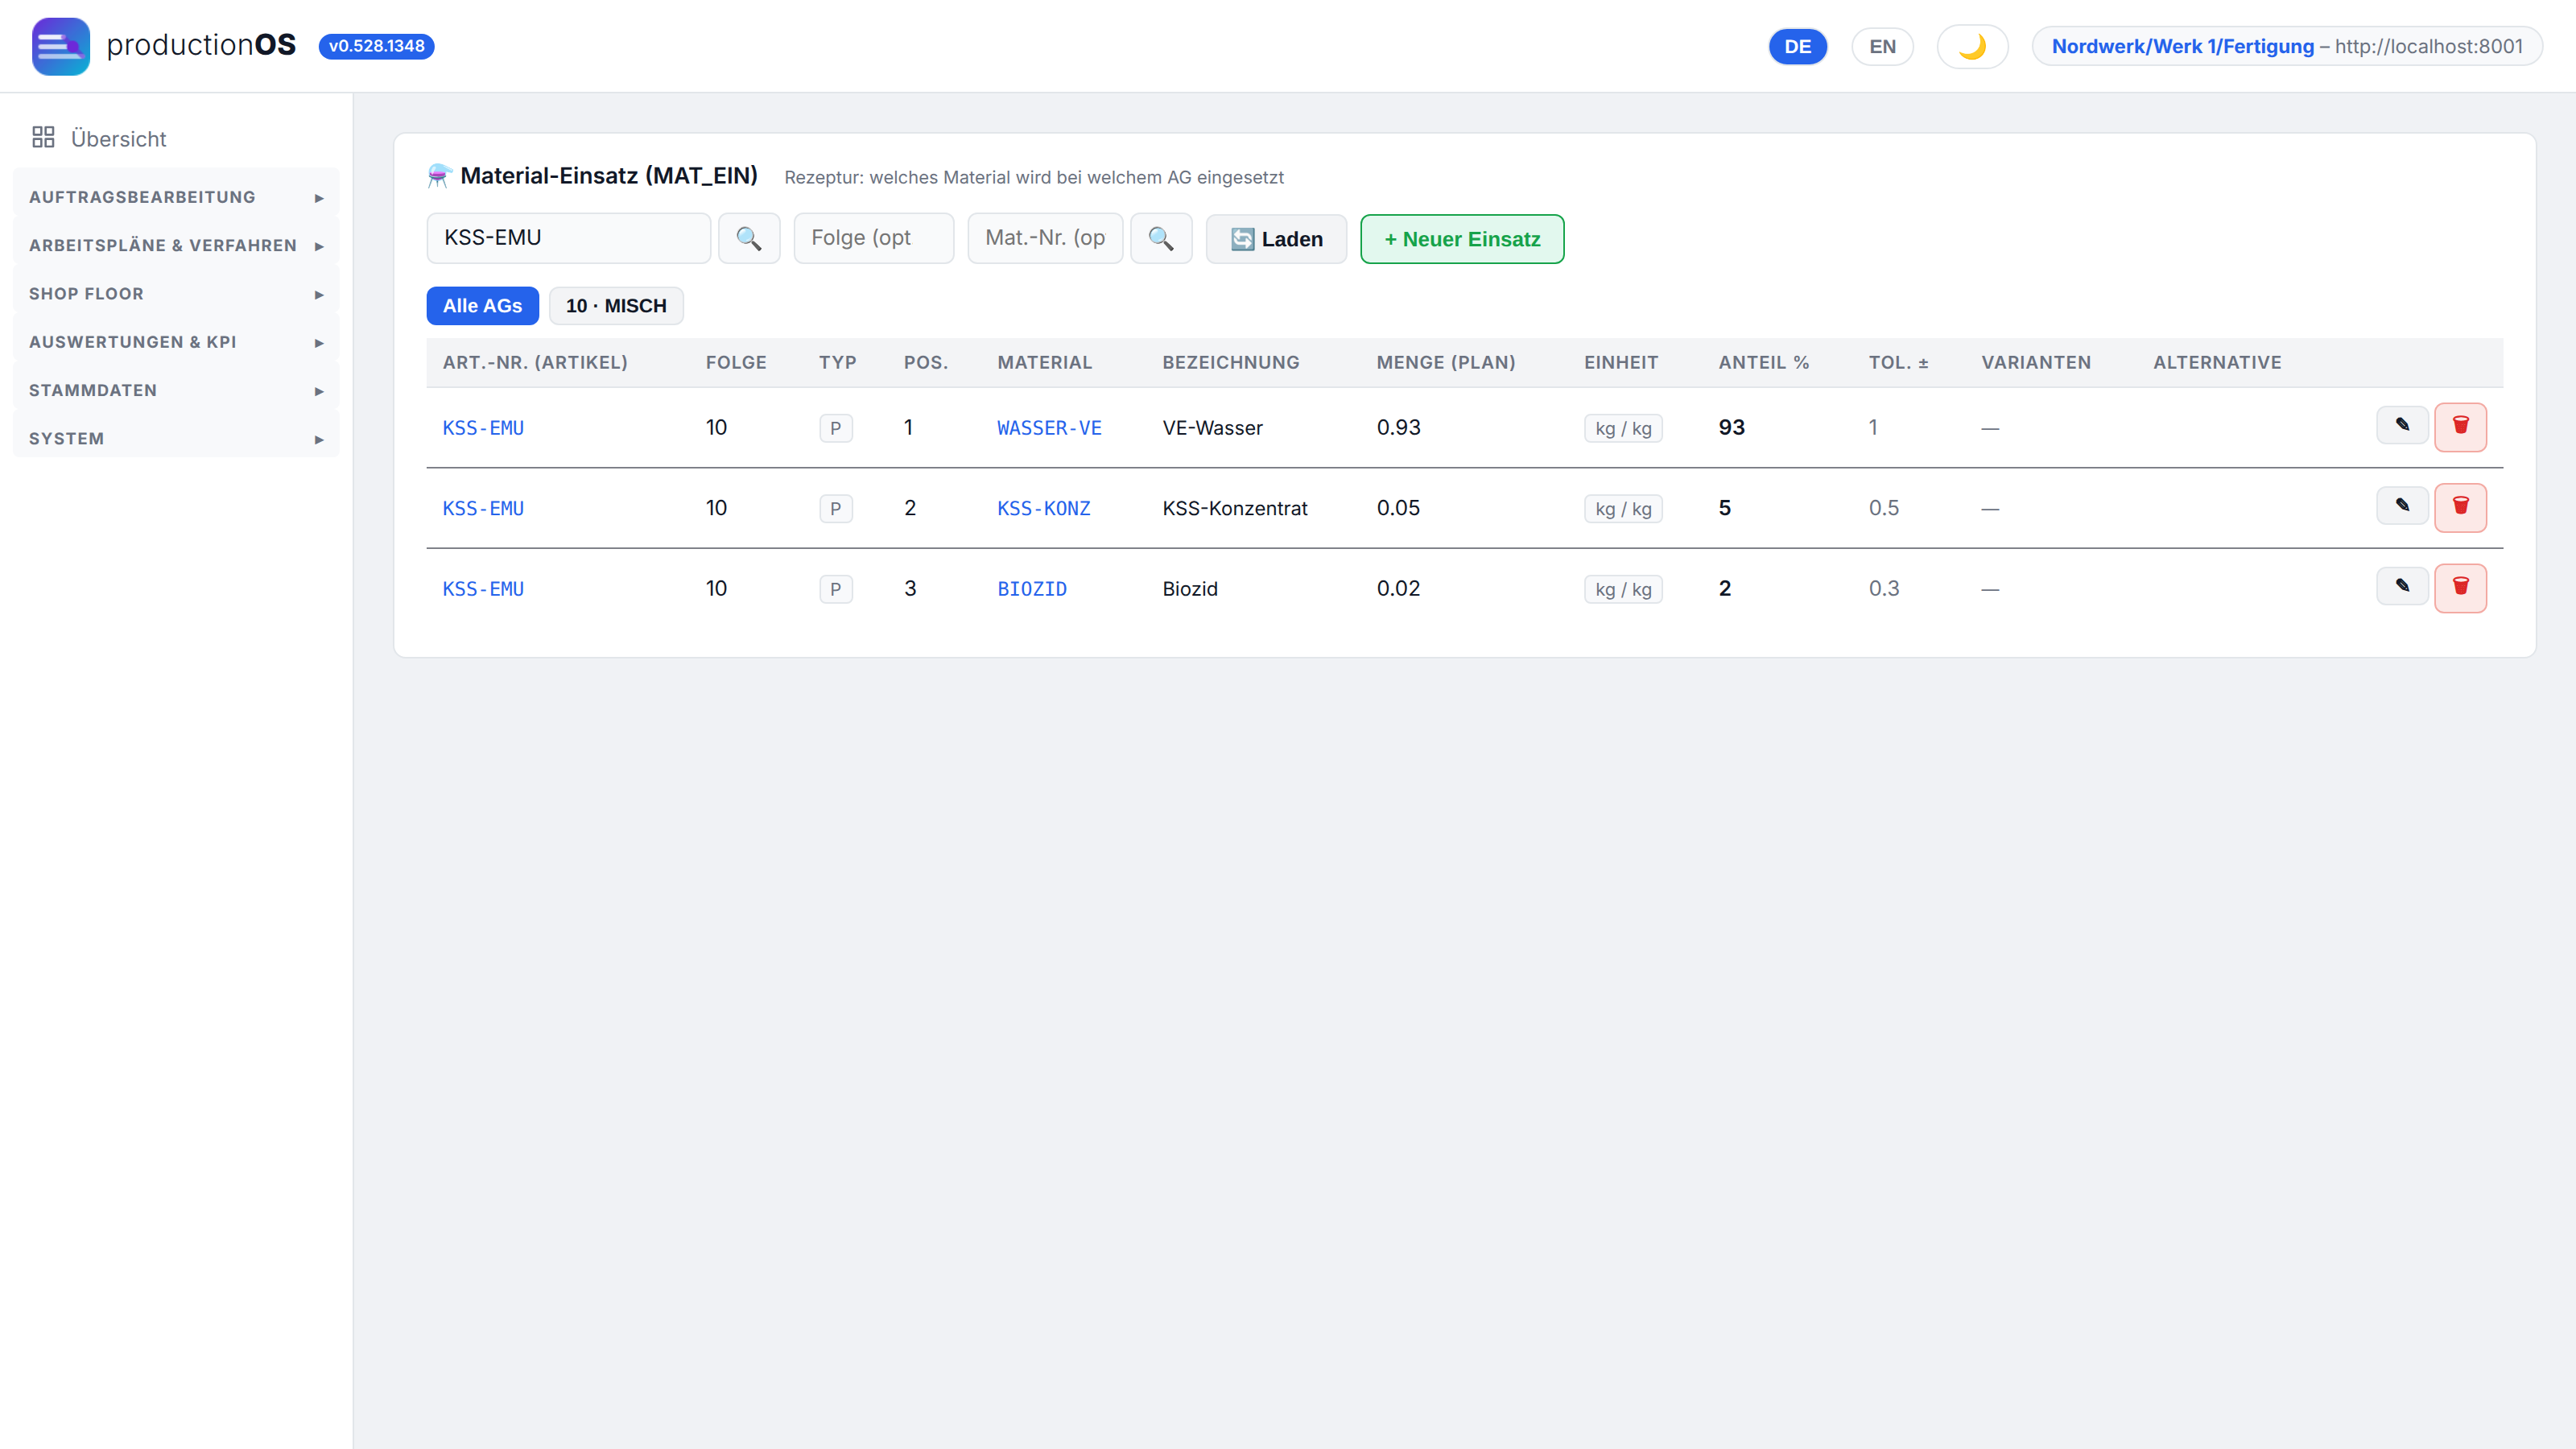
Task: Expand the Auftragsbearbeitung menu section
Action: click(176, 197)
